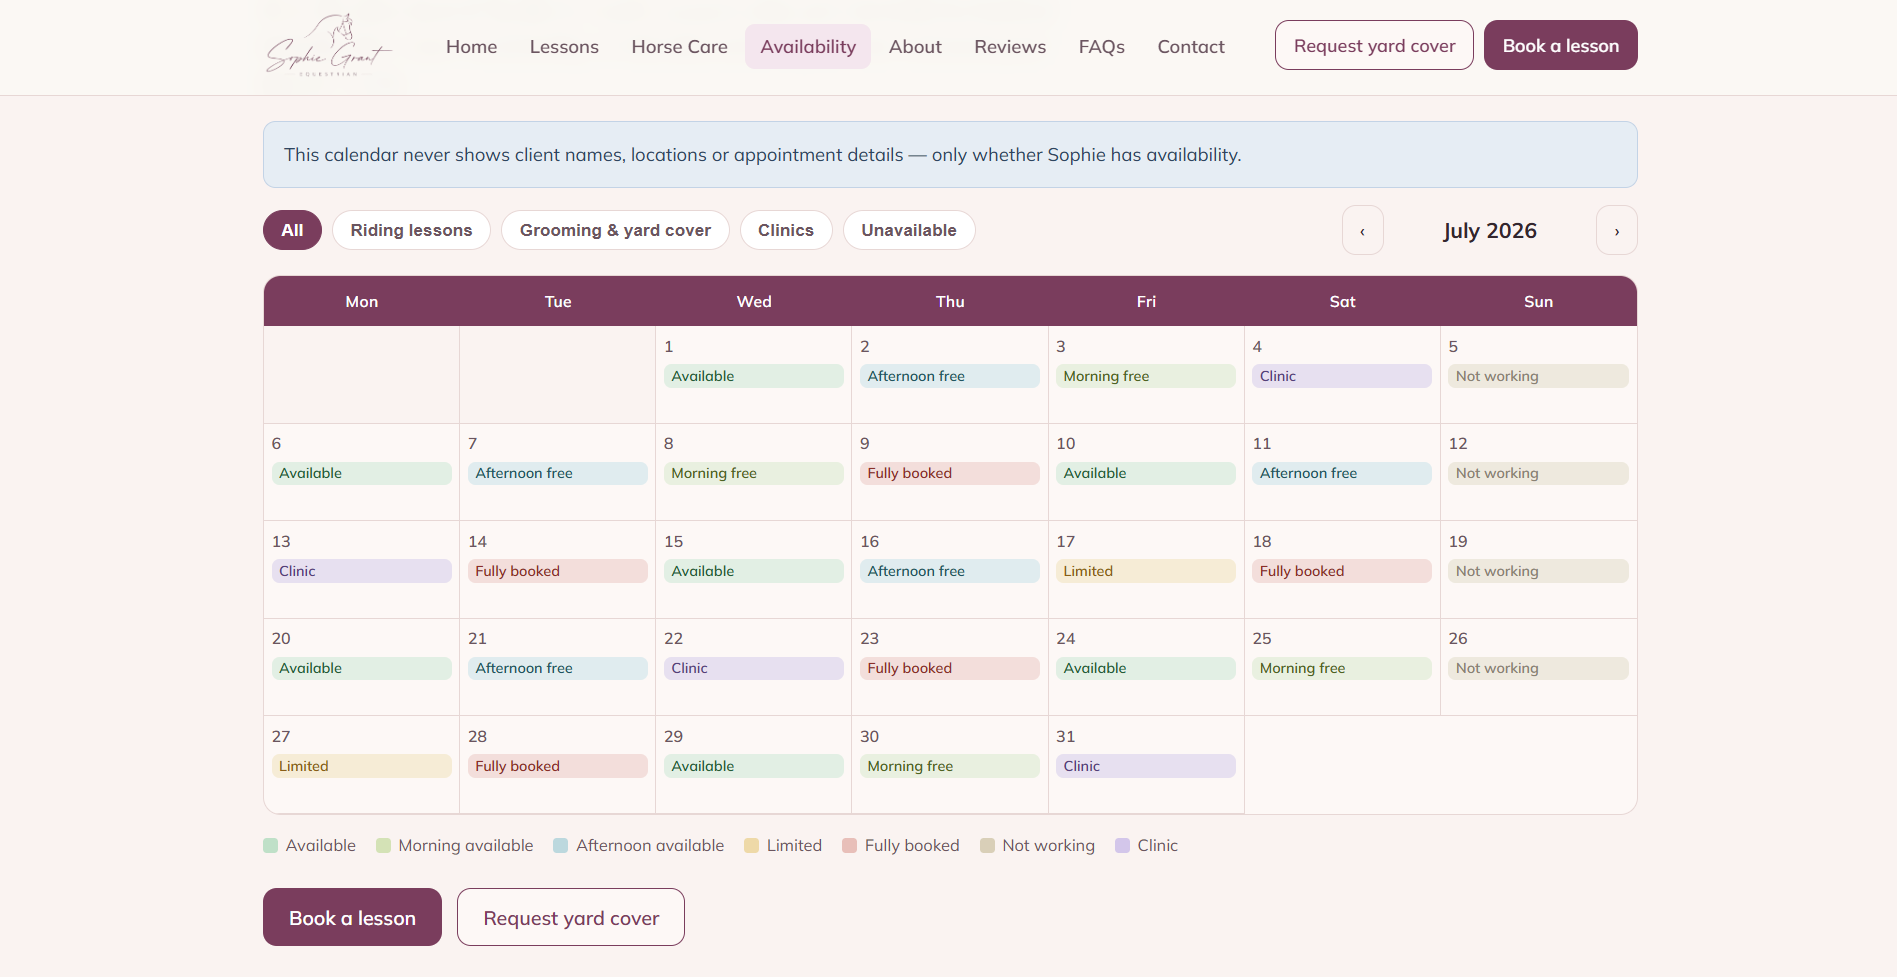This screenshot has height=977, width=1897.
Task: Filter by Clinics
Action: coord(786,230)
